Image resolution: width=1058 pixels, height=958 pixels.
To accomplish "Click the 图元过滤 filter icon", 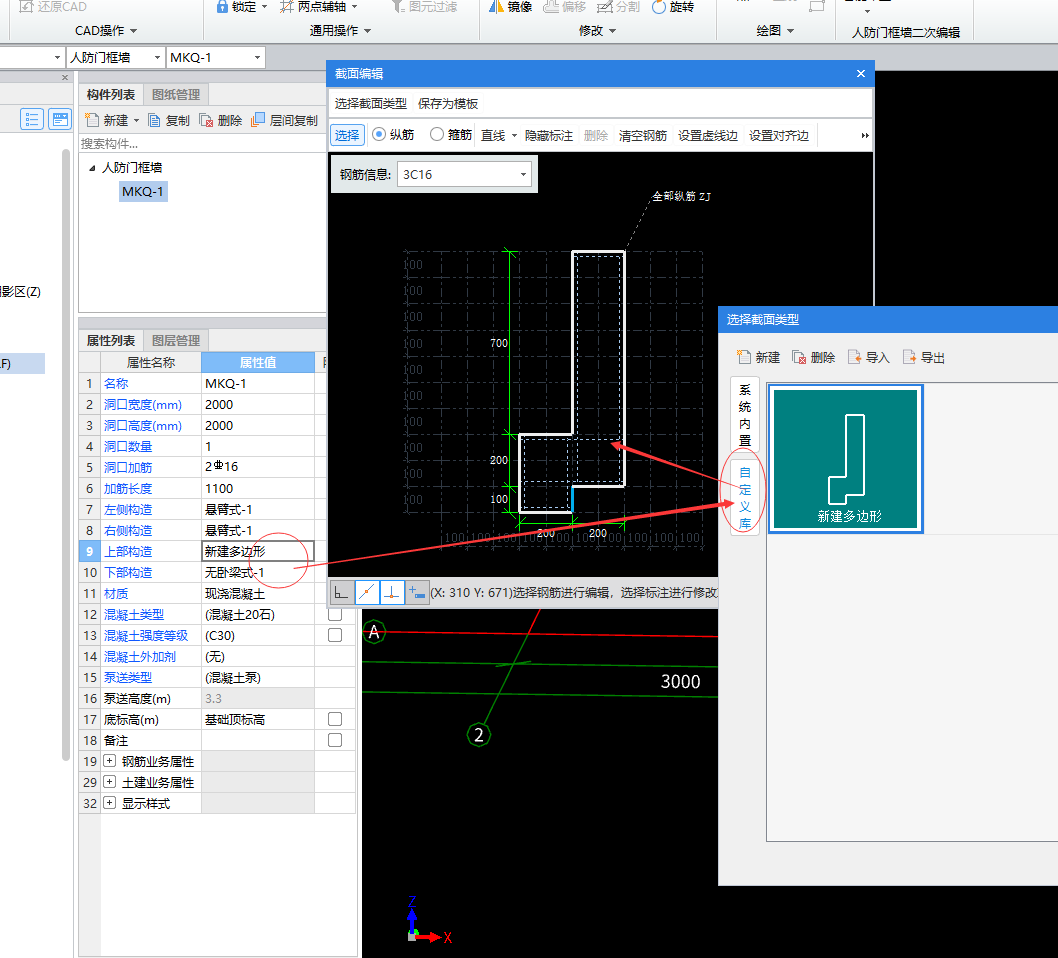I will point(398,7).
